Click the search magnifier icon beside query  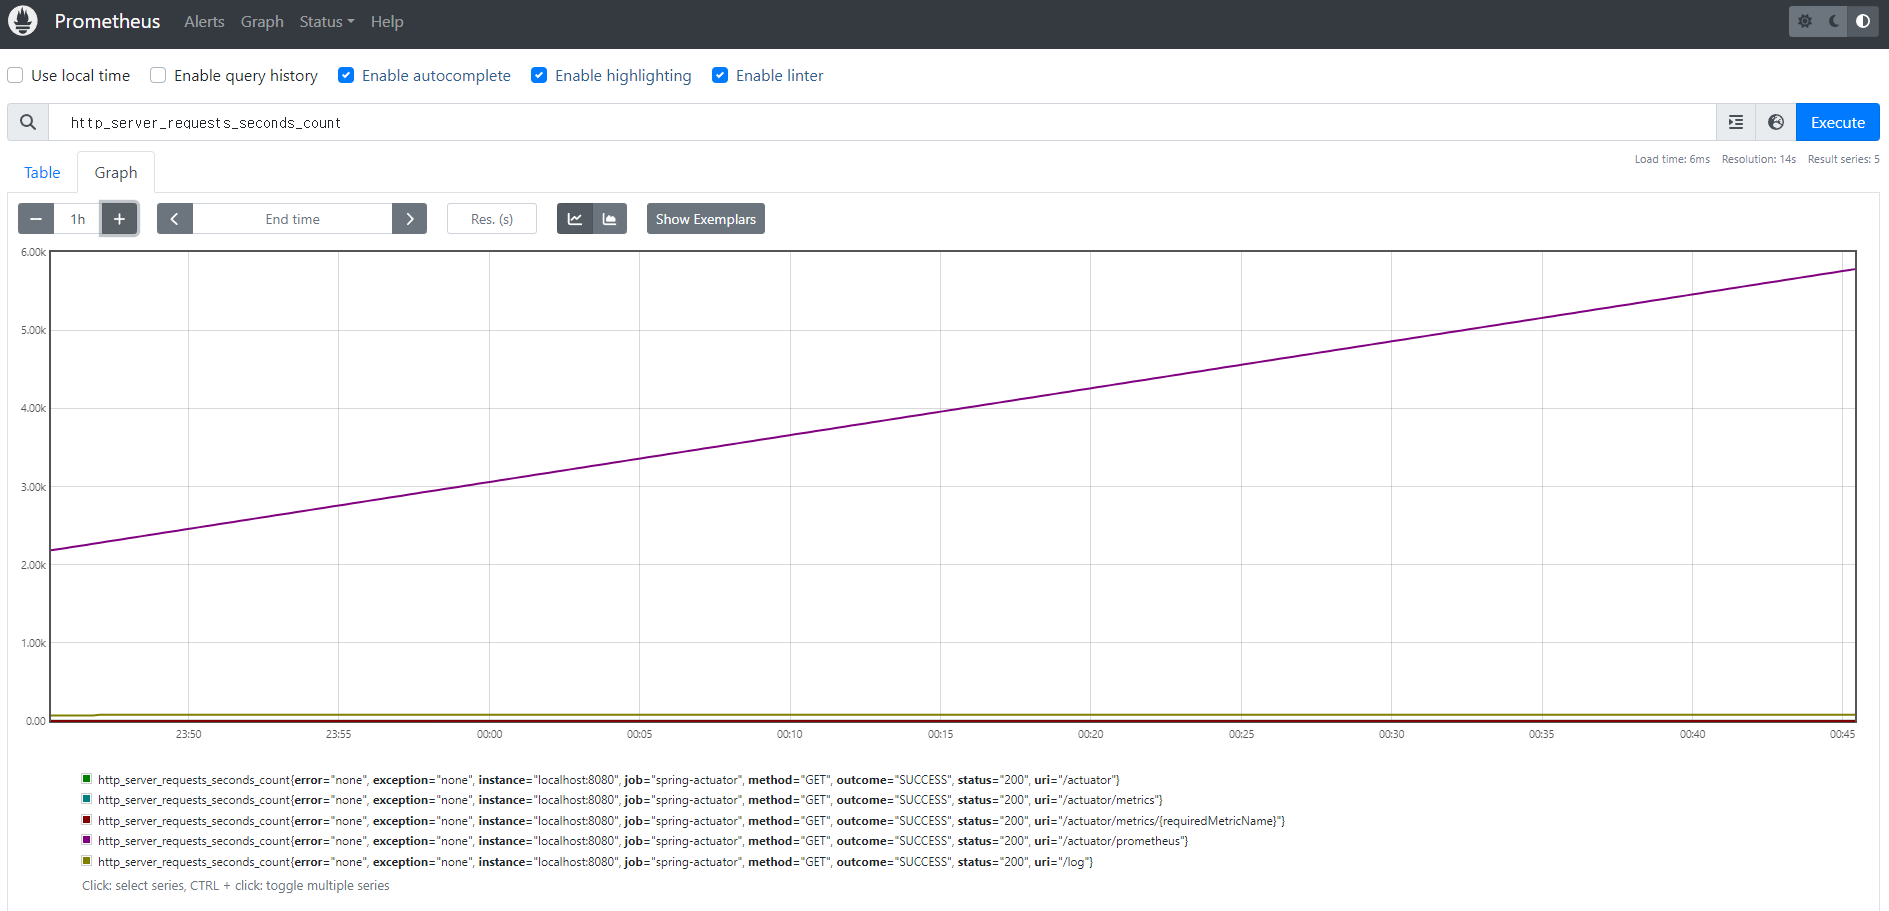28,122
